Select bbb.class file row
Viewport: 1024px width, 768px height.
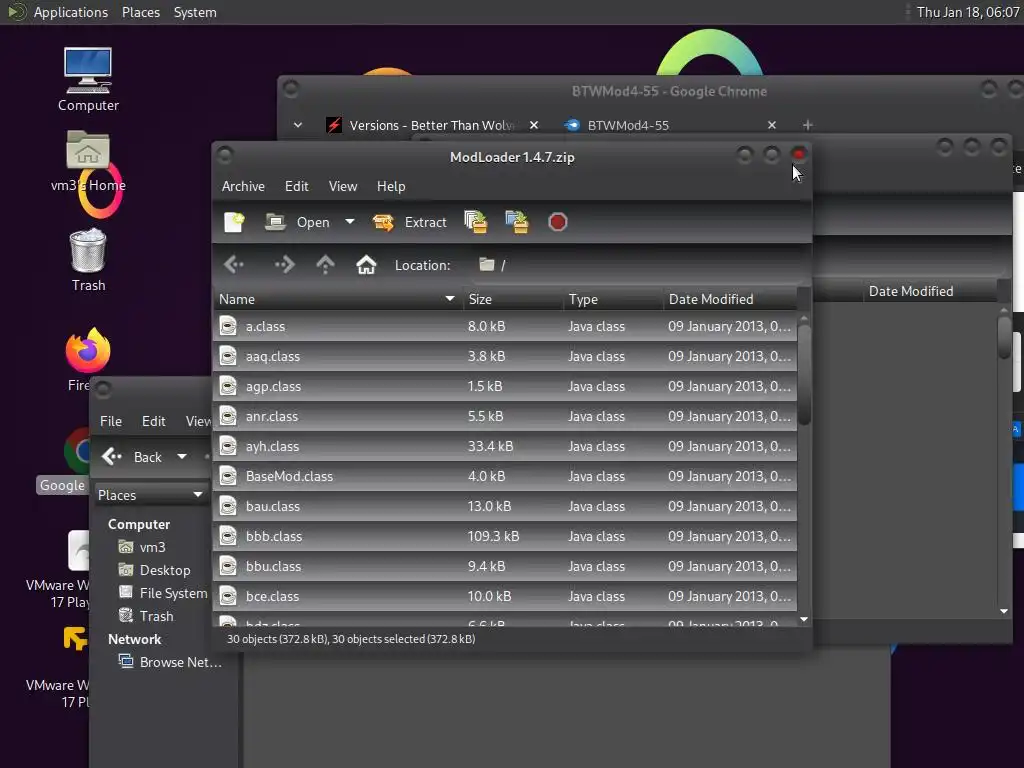(x=504, y=536)
